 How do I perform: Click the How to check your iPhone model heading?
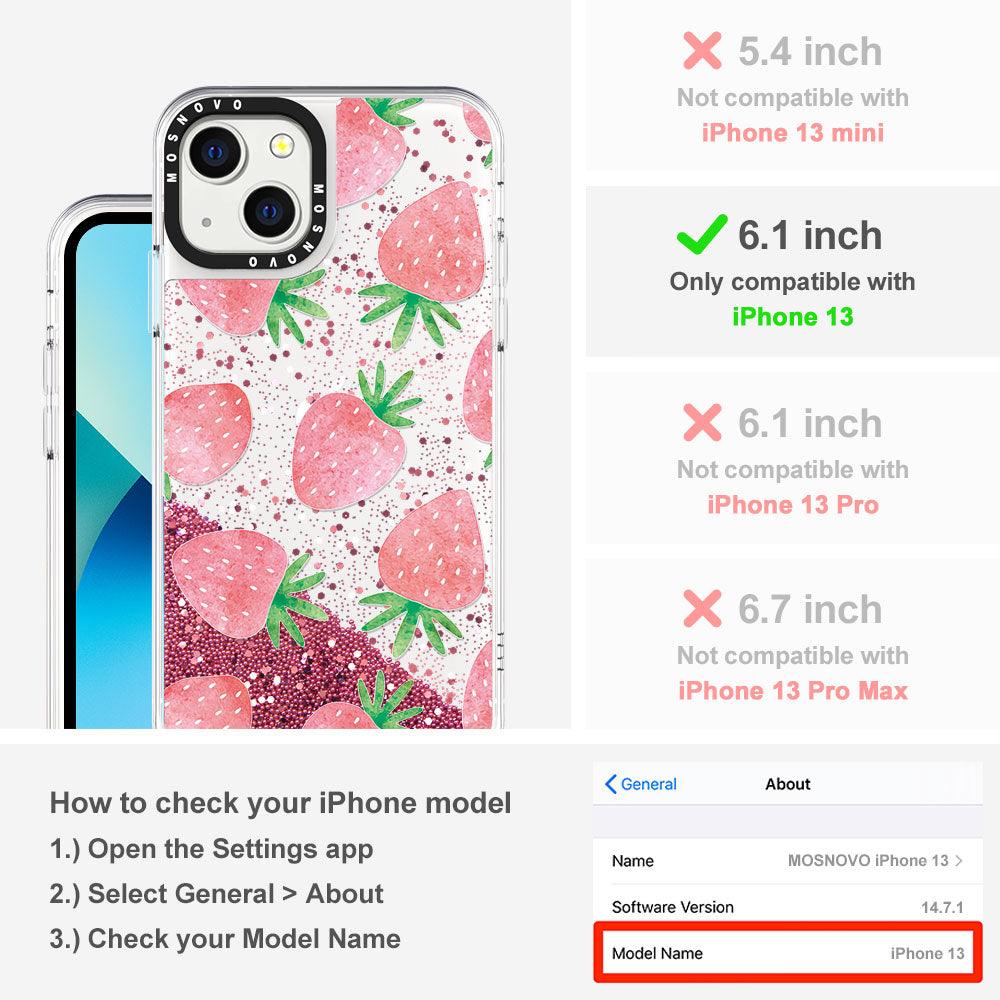[x=281, y=803]
